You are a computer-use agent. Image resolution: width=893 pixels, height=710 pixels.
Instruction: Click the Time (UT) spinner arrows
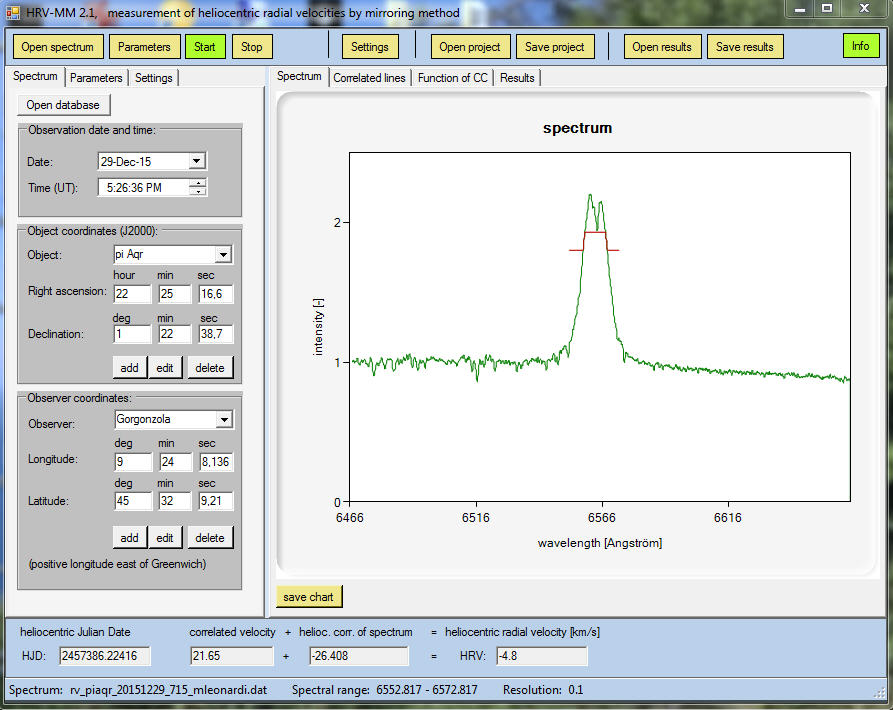[198, 187]
